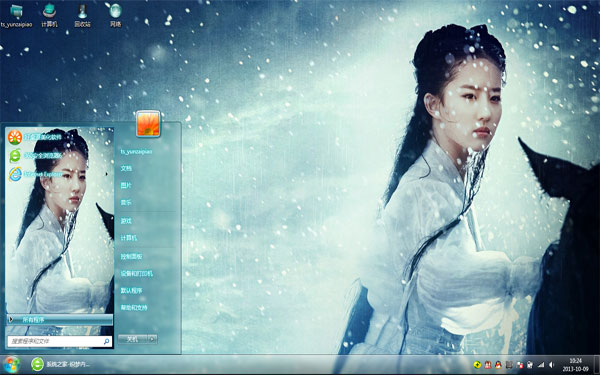
Task: Click the 关机 shutdown button
Action: coord(132,339)
